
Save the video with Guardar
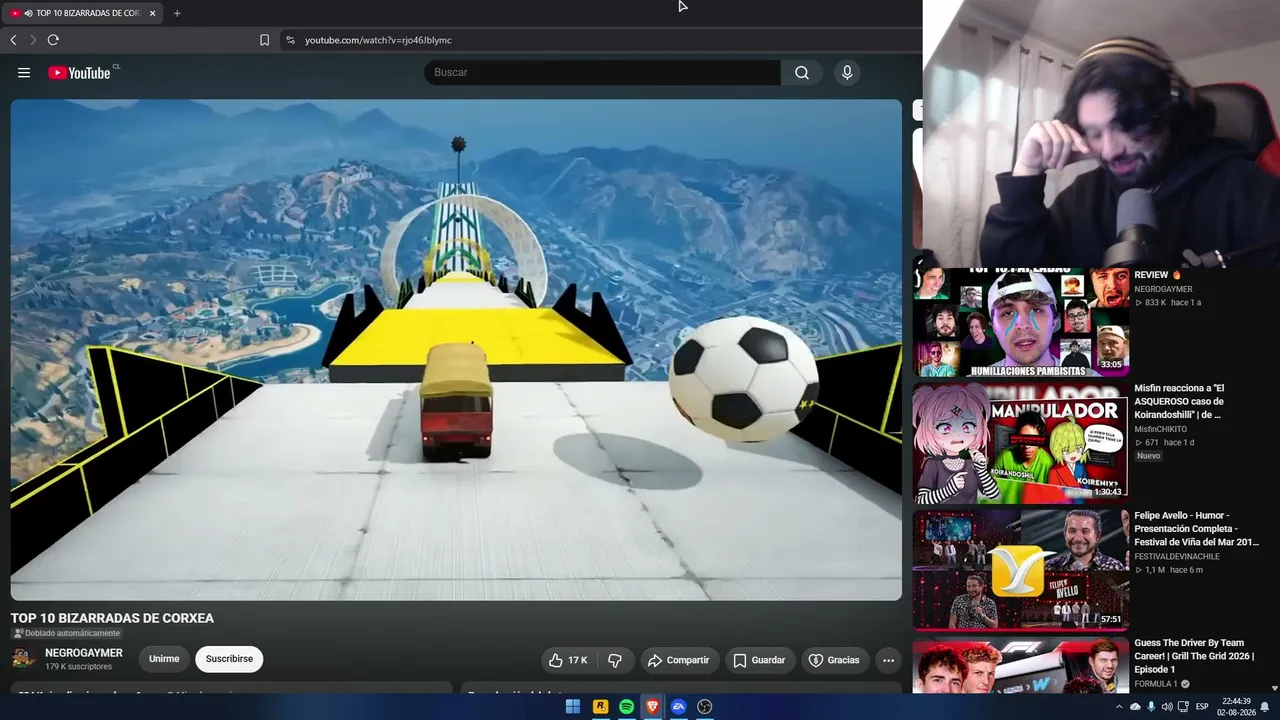(x=759, y=660)
